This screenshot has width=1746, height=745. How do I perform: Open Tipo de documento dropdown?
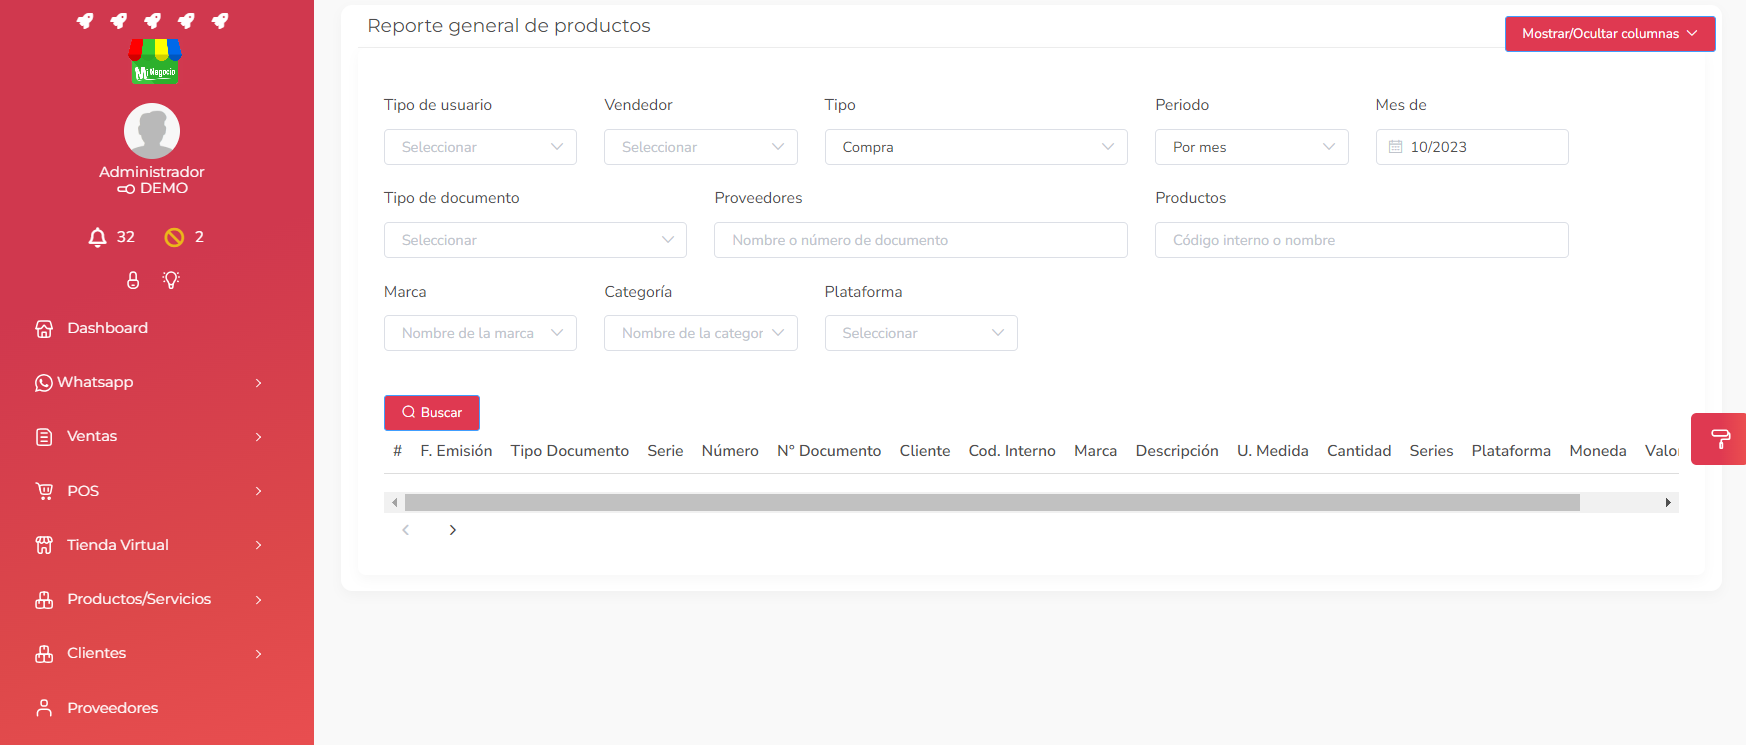click(x=535, y=240)
